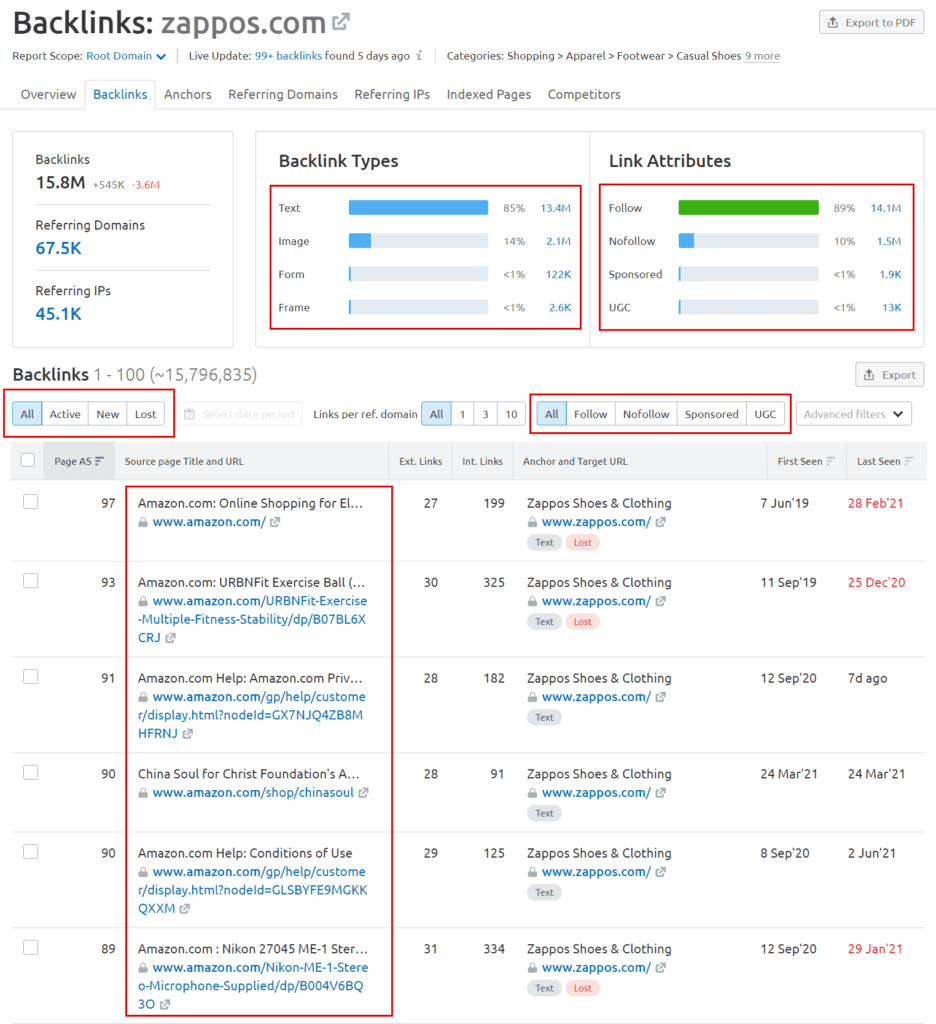Expand 9 more categories
Image resolution: width=936 pixels, height=1024 pixels.
pos(762,56)
